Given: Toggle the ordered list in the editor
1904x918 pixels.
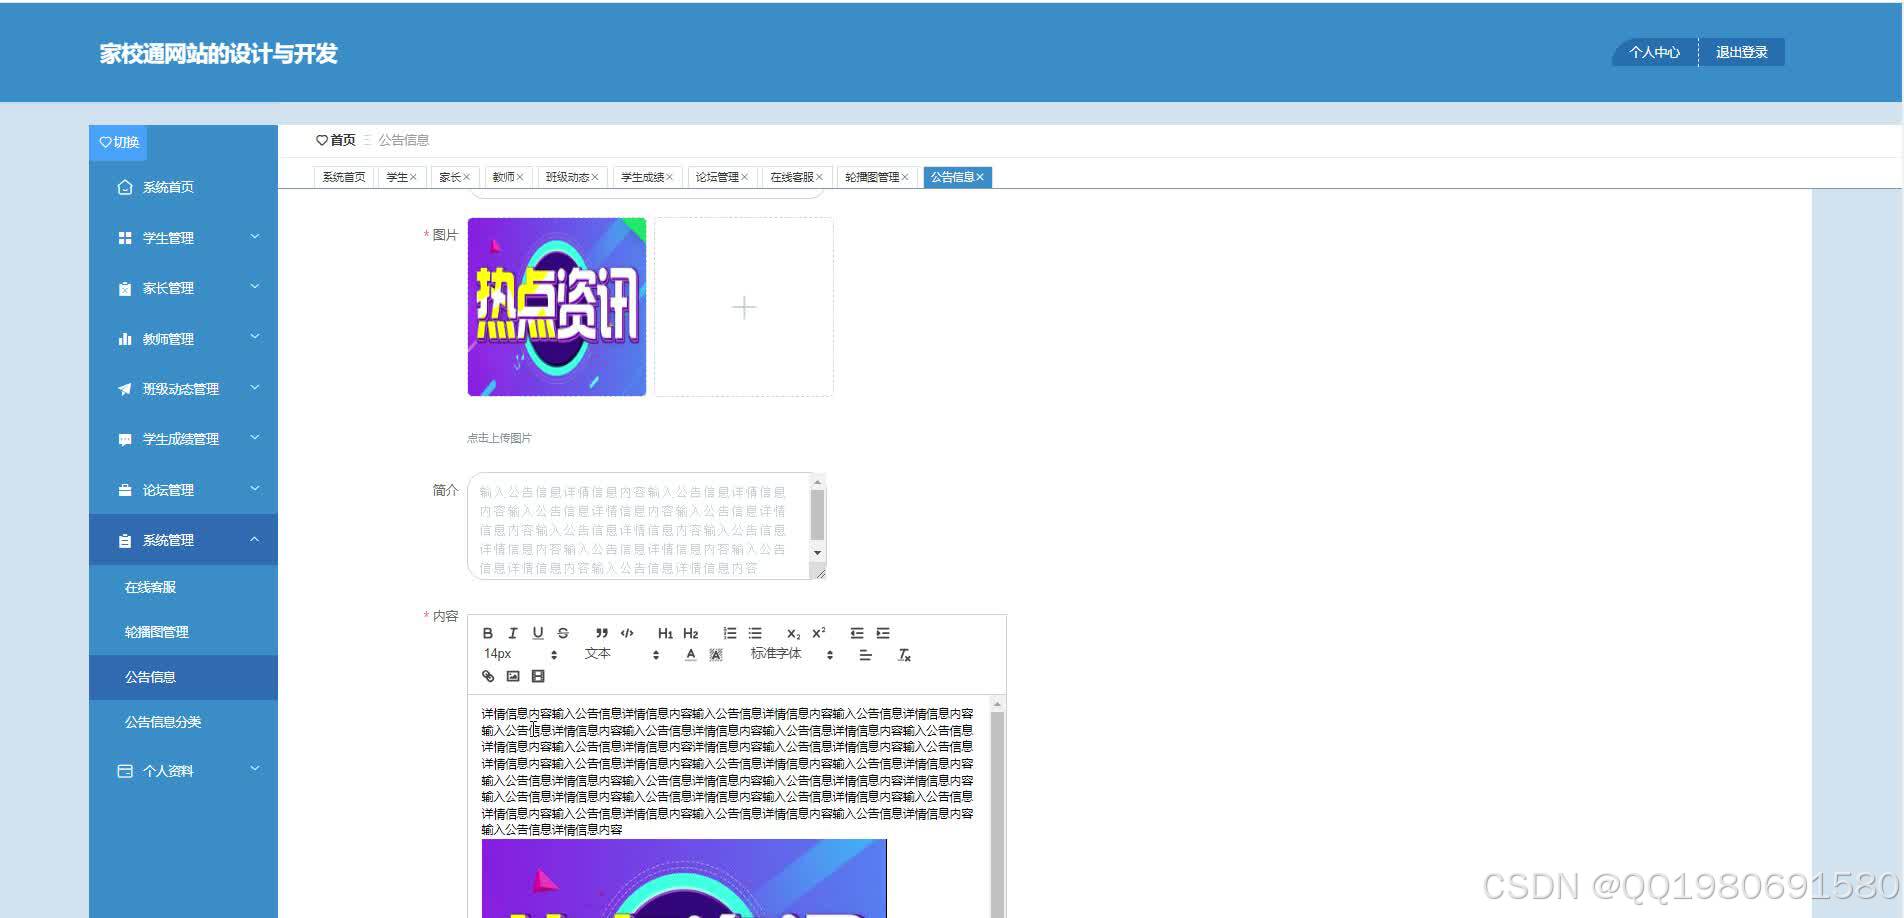Looking at the screenshot, I should pyautogui.click(x=729, y=633).
